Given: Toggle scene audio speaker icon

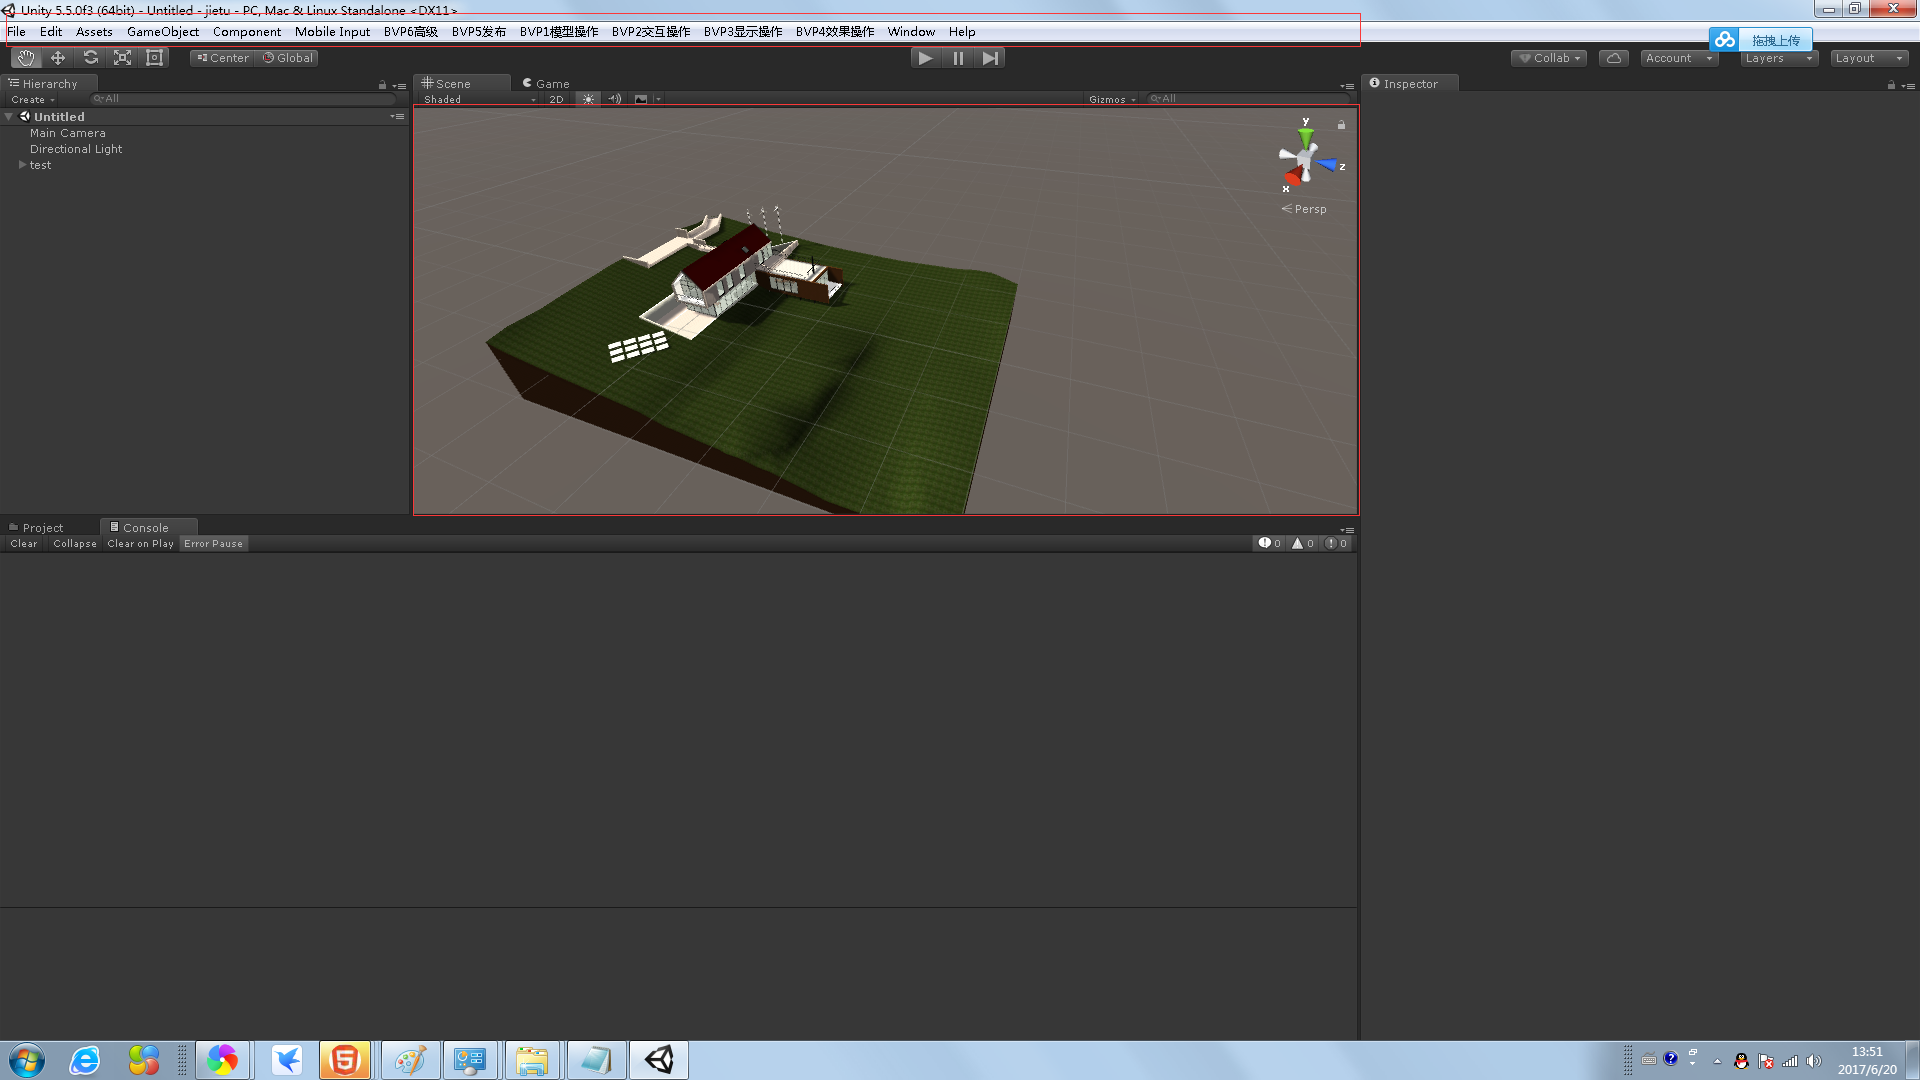Looking at the screenshot, I should (x=614, y=99).
